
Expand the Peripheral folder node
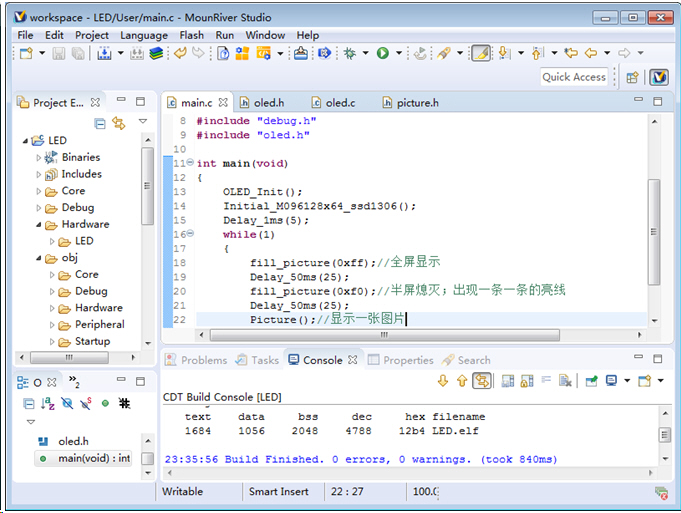pyautogui.click(x=52, y=325)
